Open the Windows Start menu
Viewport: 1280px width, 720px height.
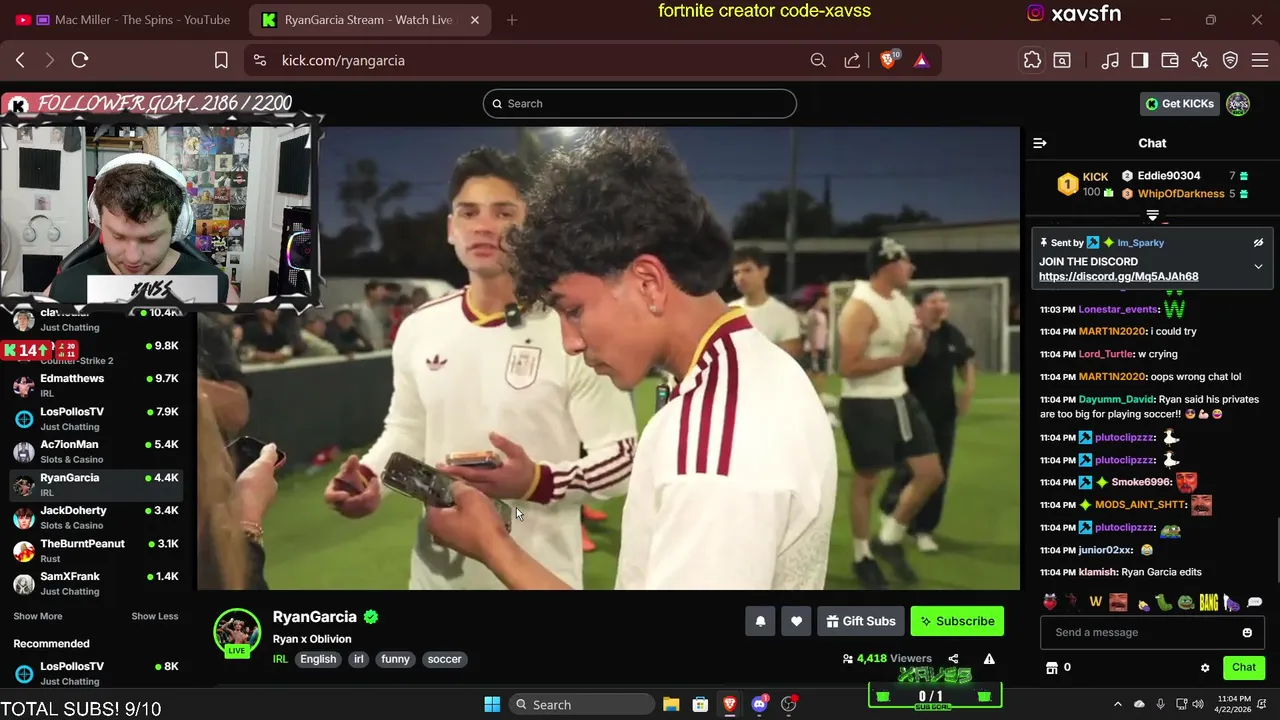click(x=492, y=704)
